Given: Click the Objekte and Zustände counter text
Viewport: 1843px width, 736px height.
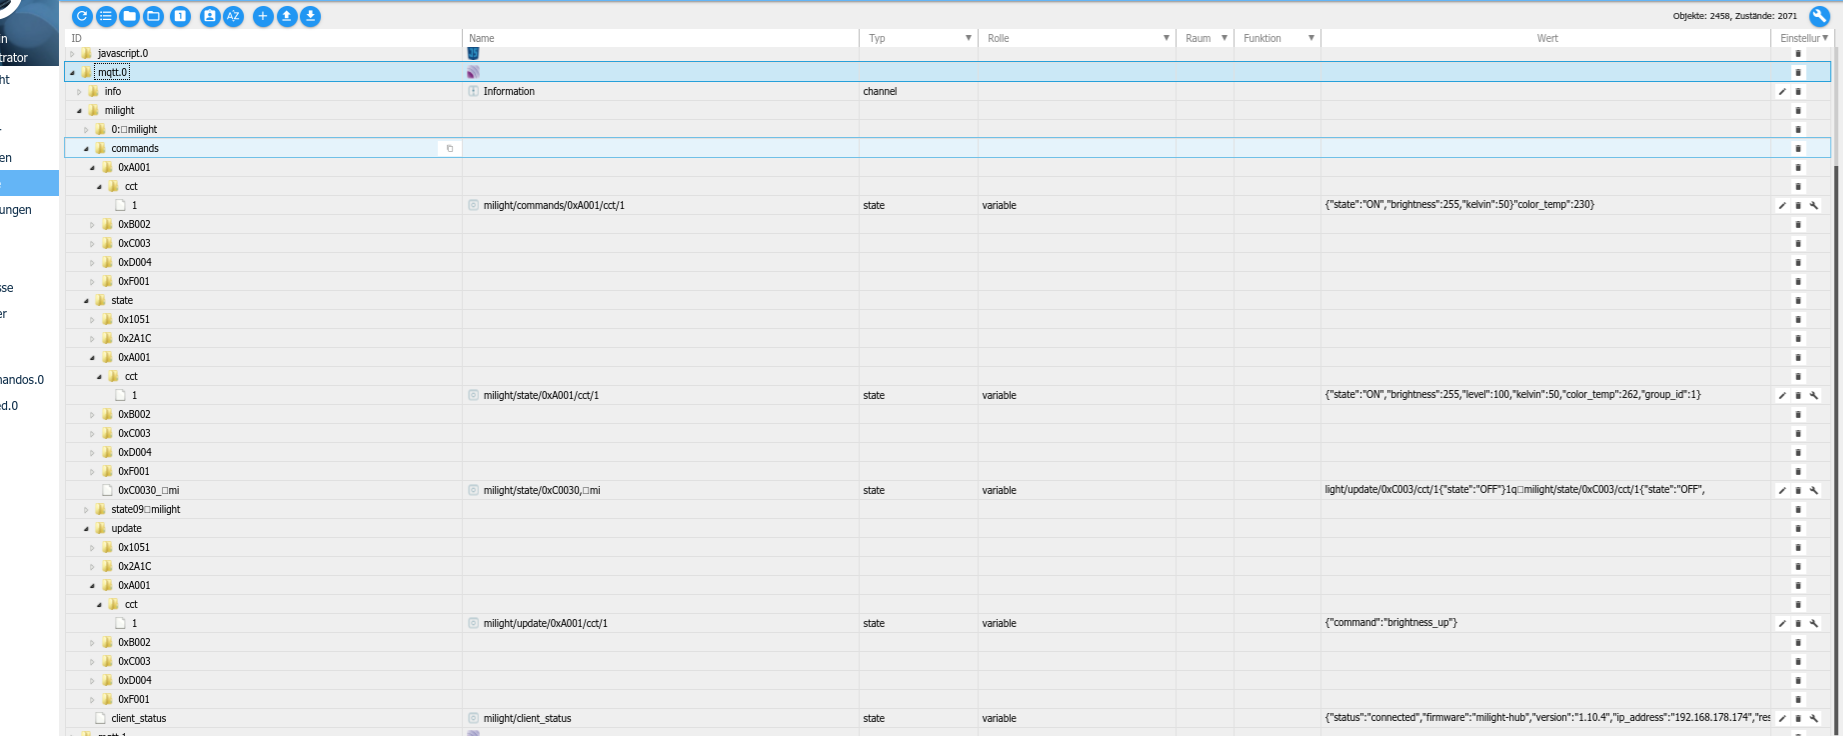Looking at the screenshot, I should pyautogui.click(x=1735, y=16).
